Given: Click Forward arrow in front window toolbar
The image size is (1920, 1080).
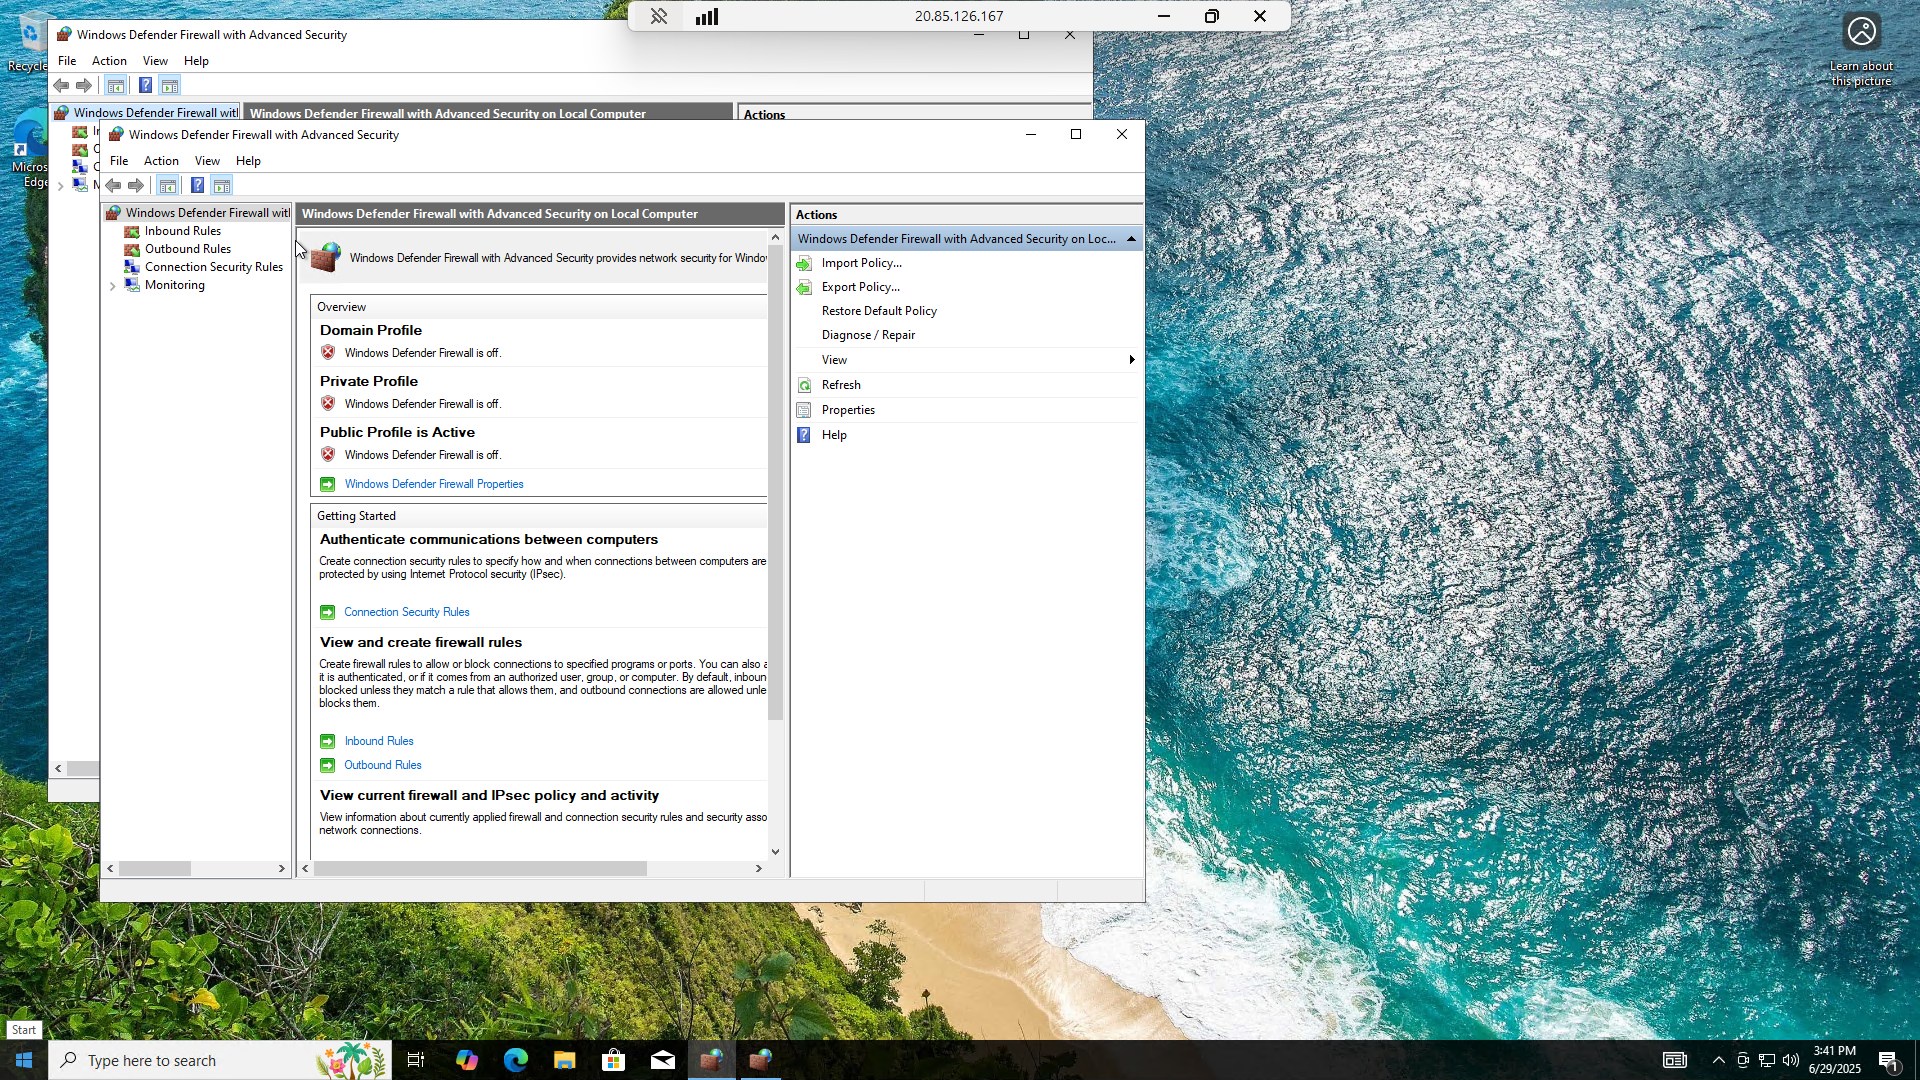Looking at the screenshot, I should pos(136,186).
